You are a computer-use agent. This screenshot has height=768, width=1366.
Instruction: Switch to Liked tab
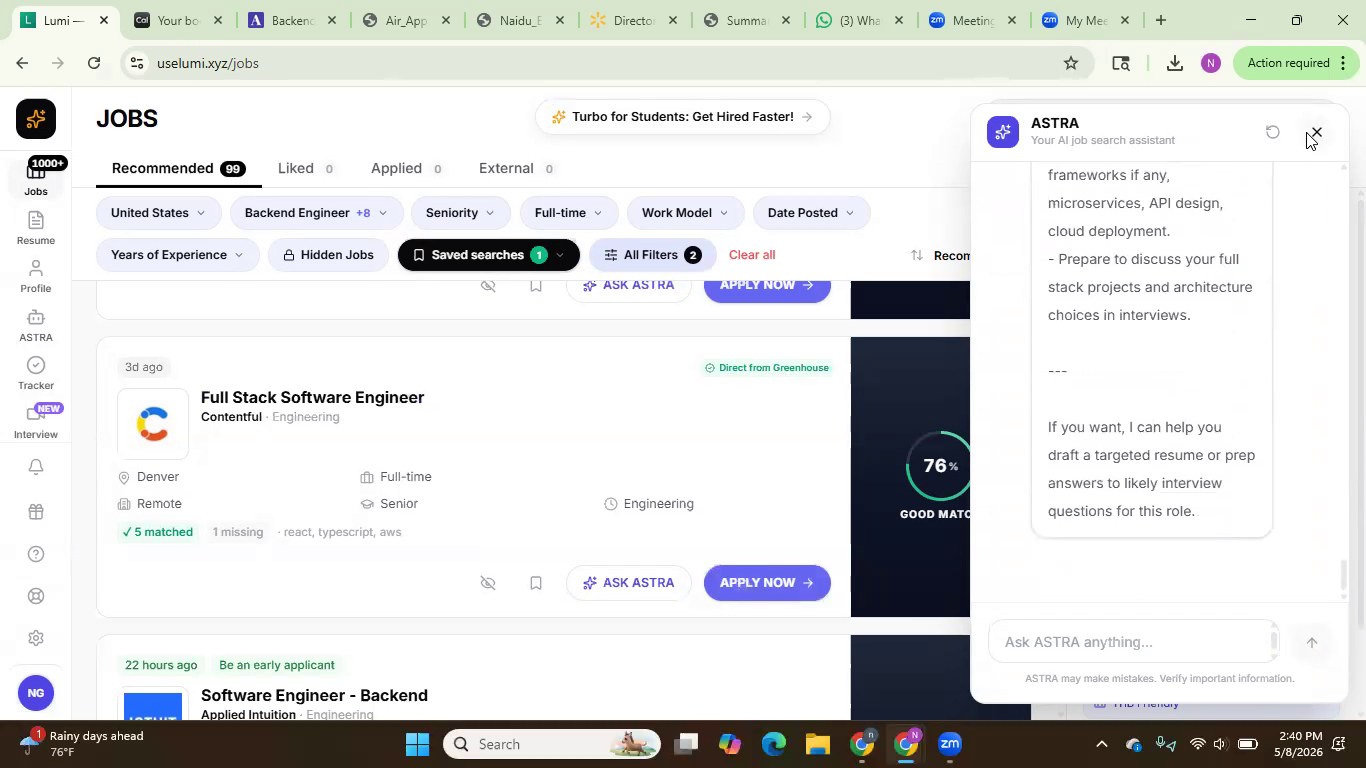[x=305, y=168]
